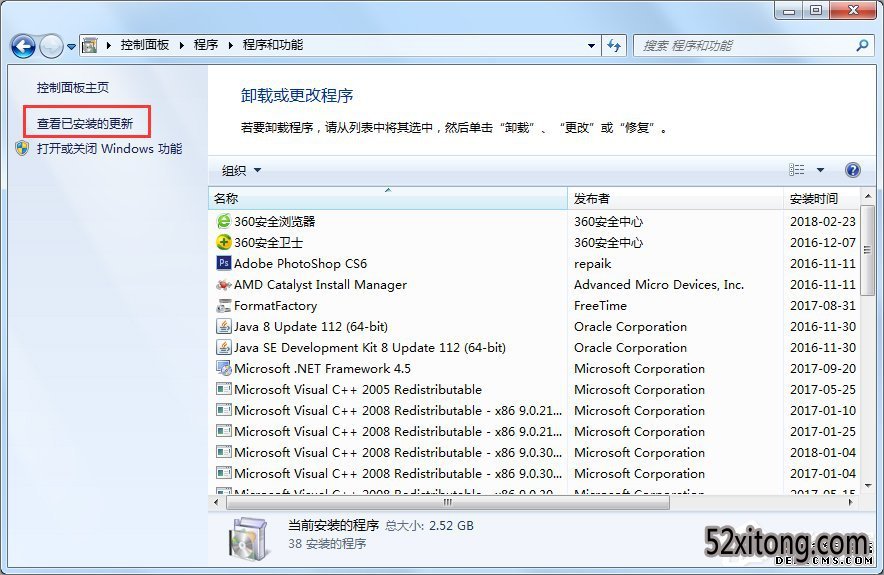Select Adobe PhotoShop CS6 row name
884x575 pixels.
[x=300, y=263]
